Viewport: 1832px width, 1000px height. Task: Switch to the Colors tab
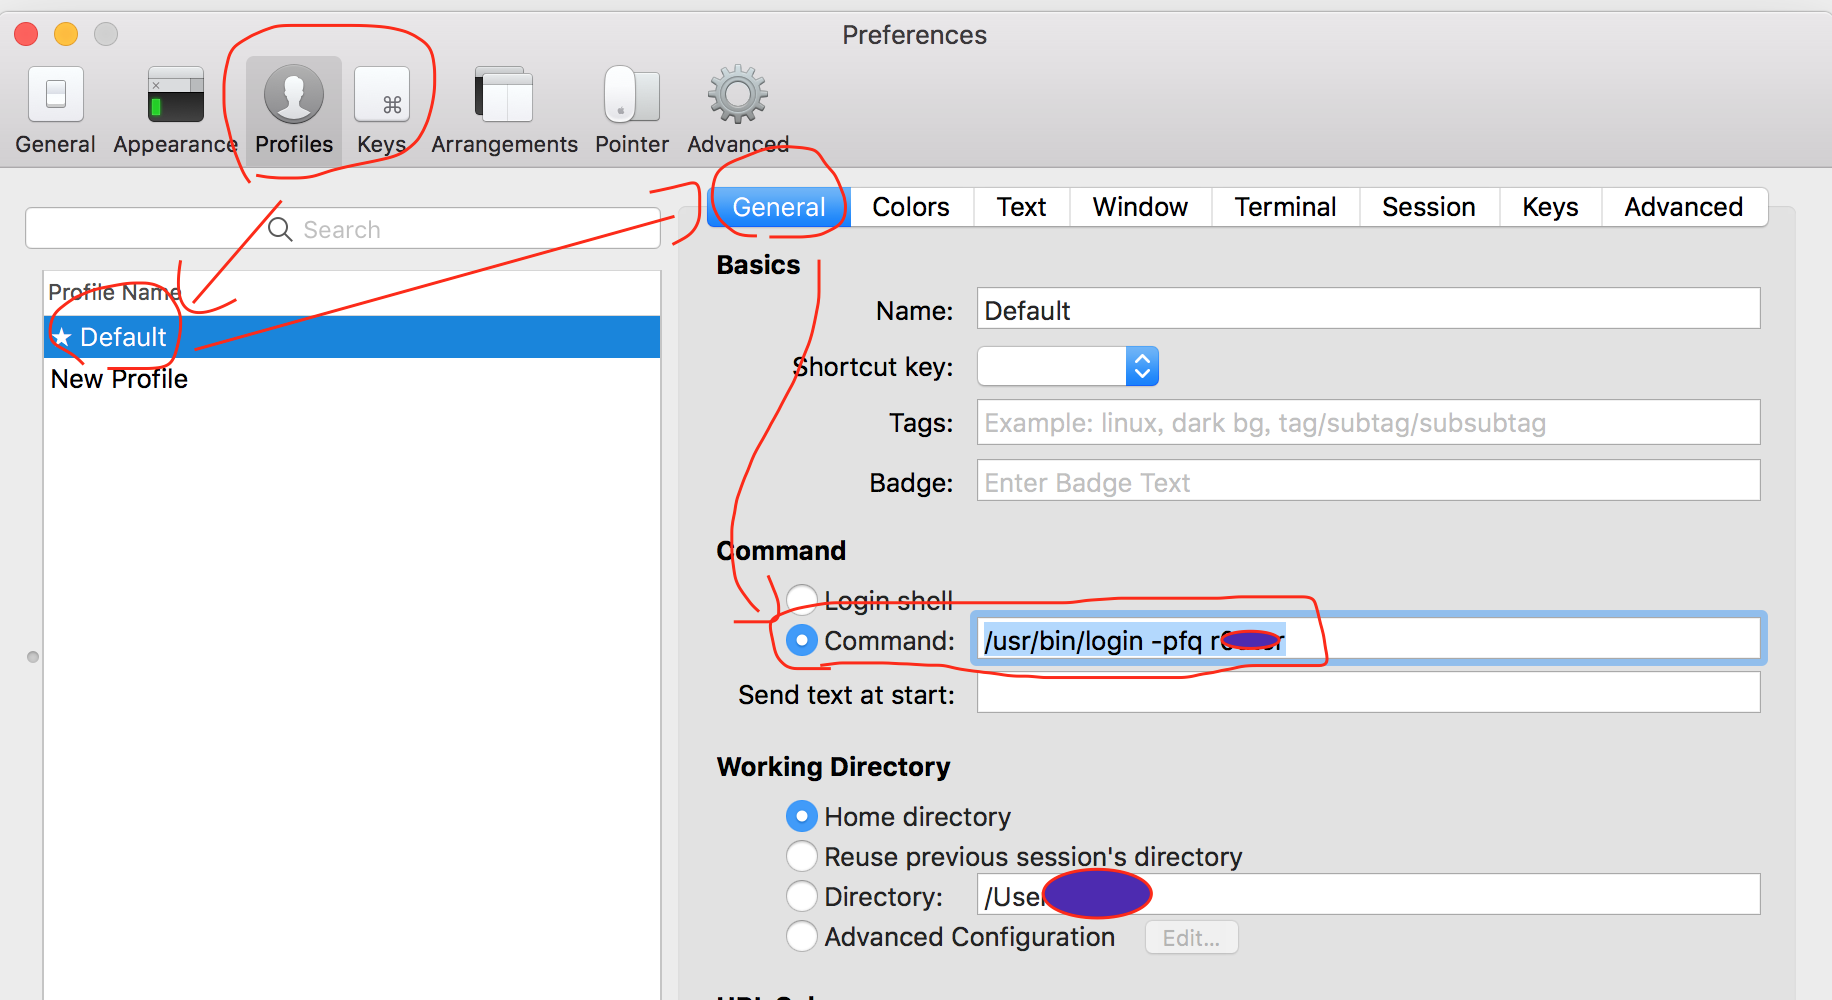pos(910,207)
